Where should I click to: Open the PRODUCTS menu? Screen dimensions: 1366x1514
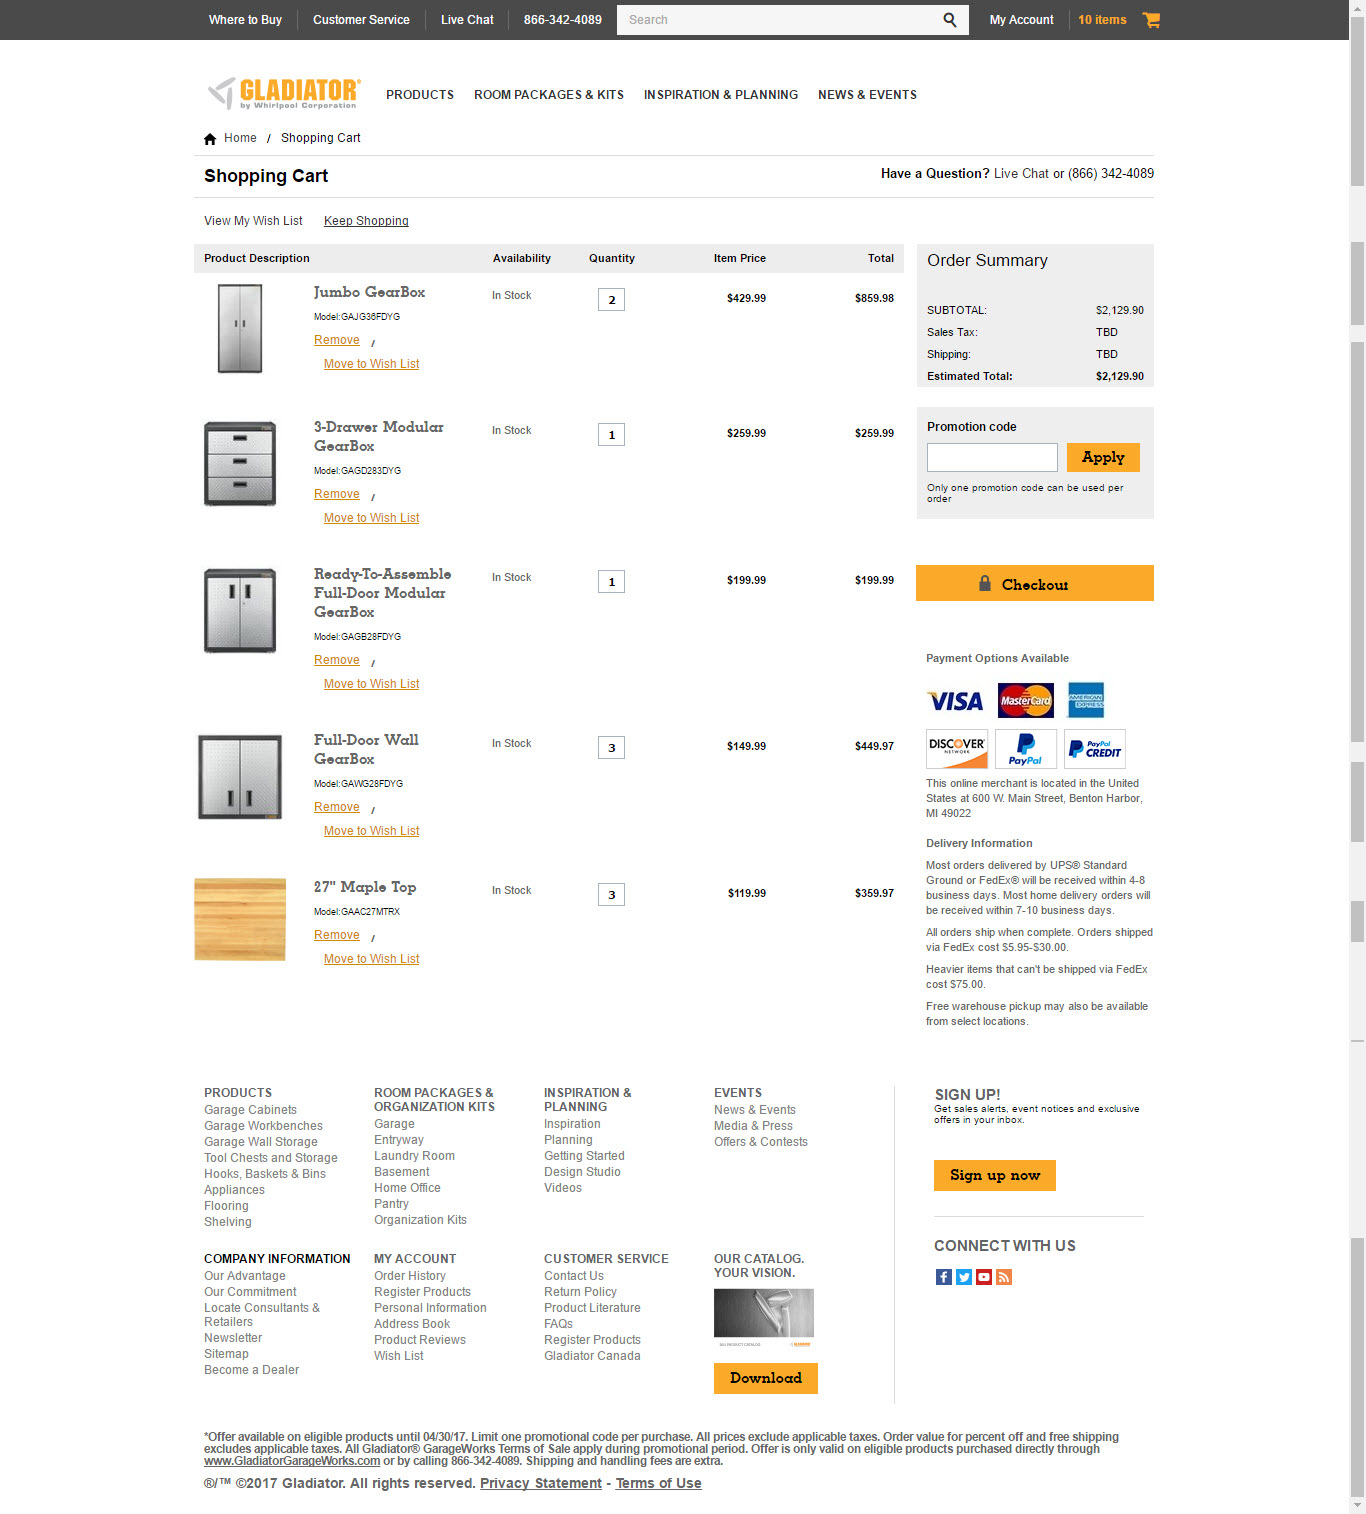420,95
